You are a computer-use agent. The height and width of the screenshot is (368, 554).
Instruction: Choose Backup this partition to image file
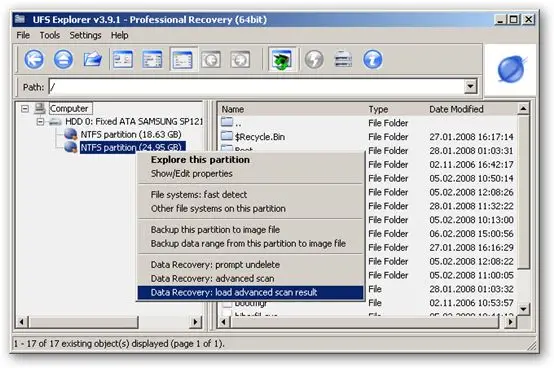tap(251, 230)
